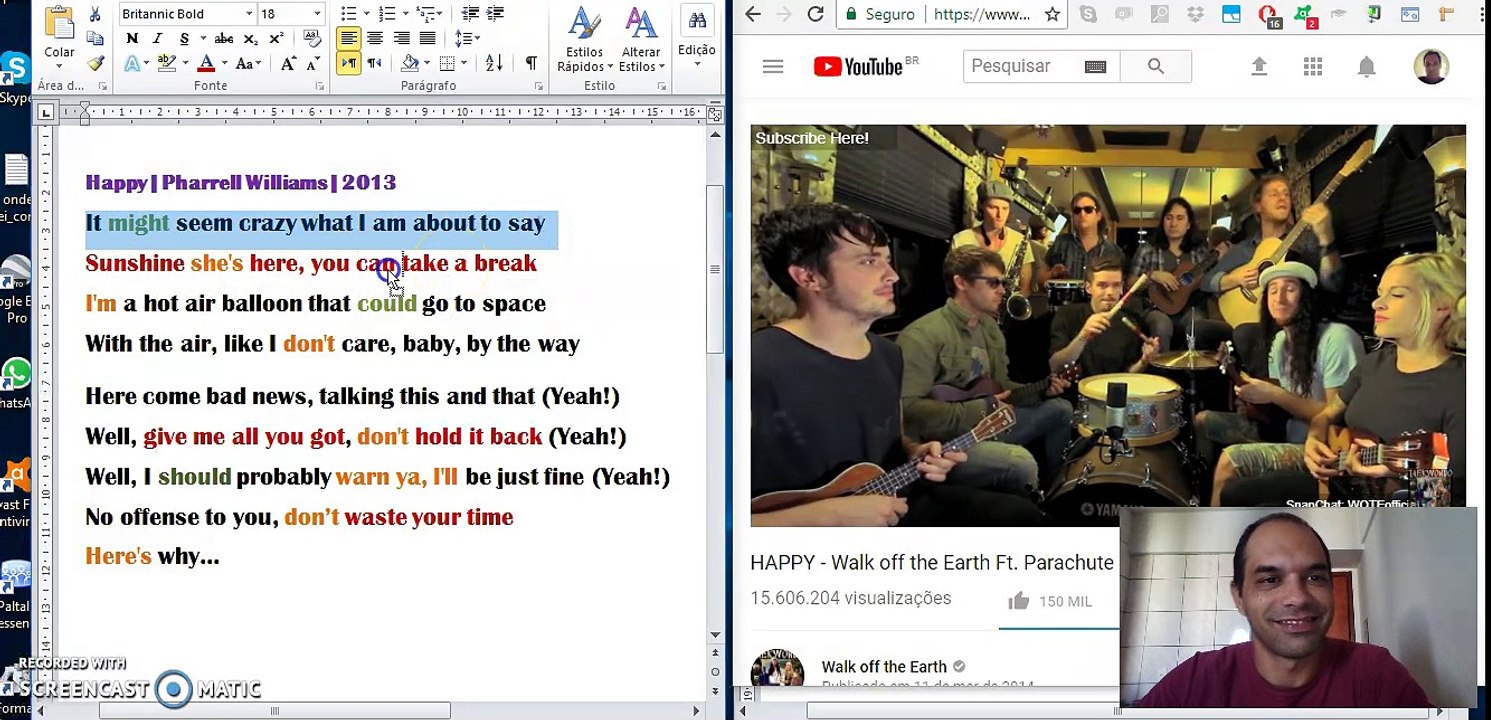Reload the YouTube page in Chrome
1491x720 pixels.
coord(816,14)
